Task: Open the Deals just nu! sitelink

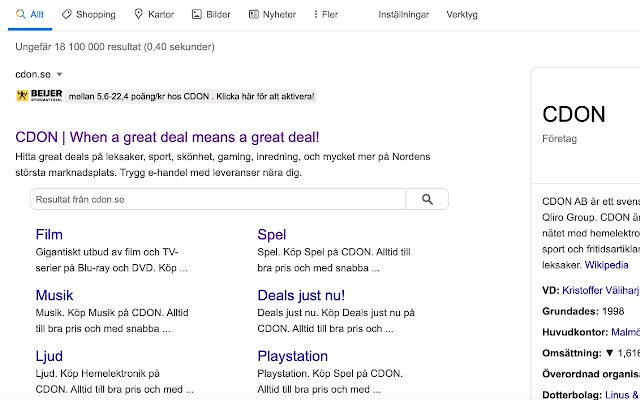Action: click(301, 295)
